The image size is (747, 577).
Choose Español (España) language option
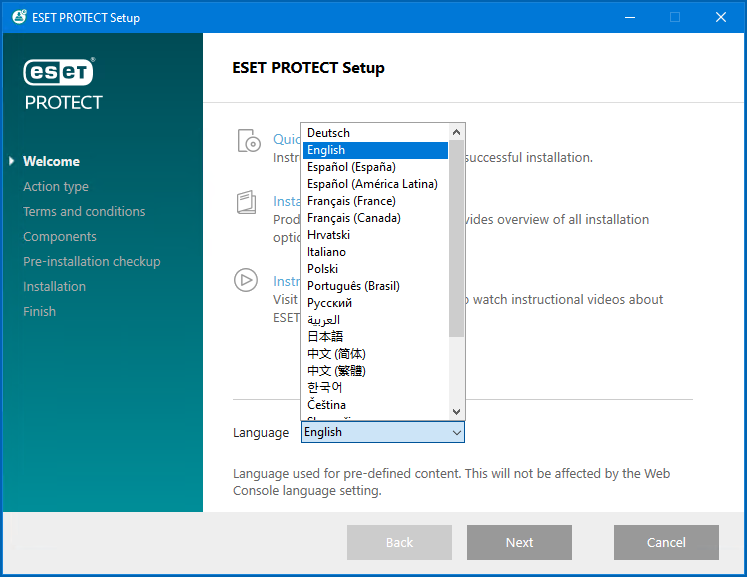[x=351, y=167]
